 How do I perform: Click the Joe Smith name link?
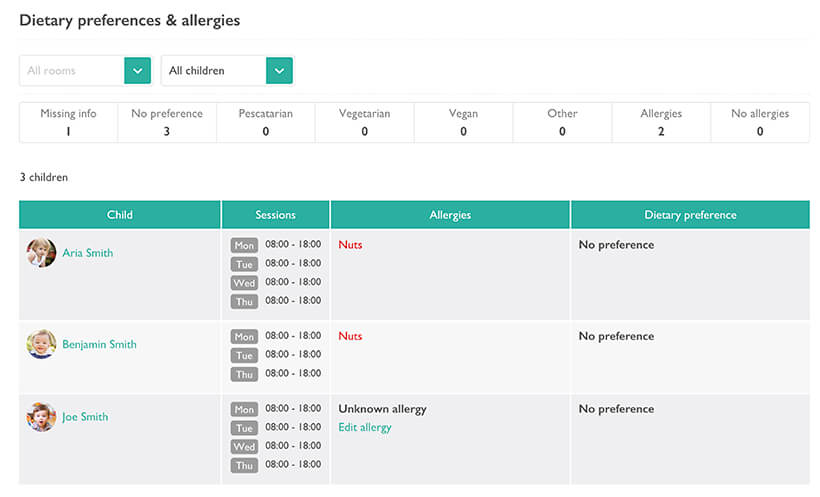(85, 417)
